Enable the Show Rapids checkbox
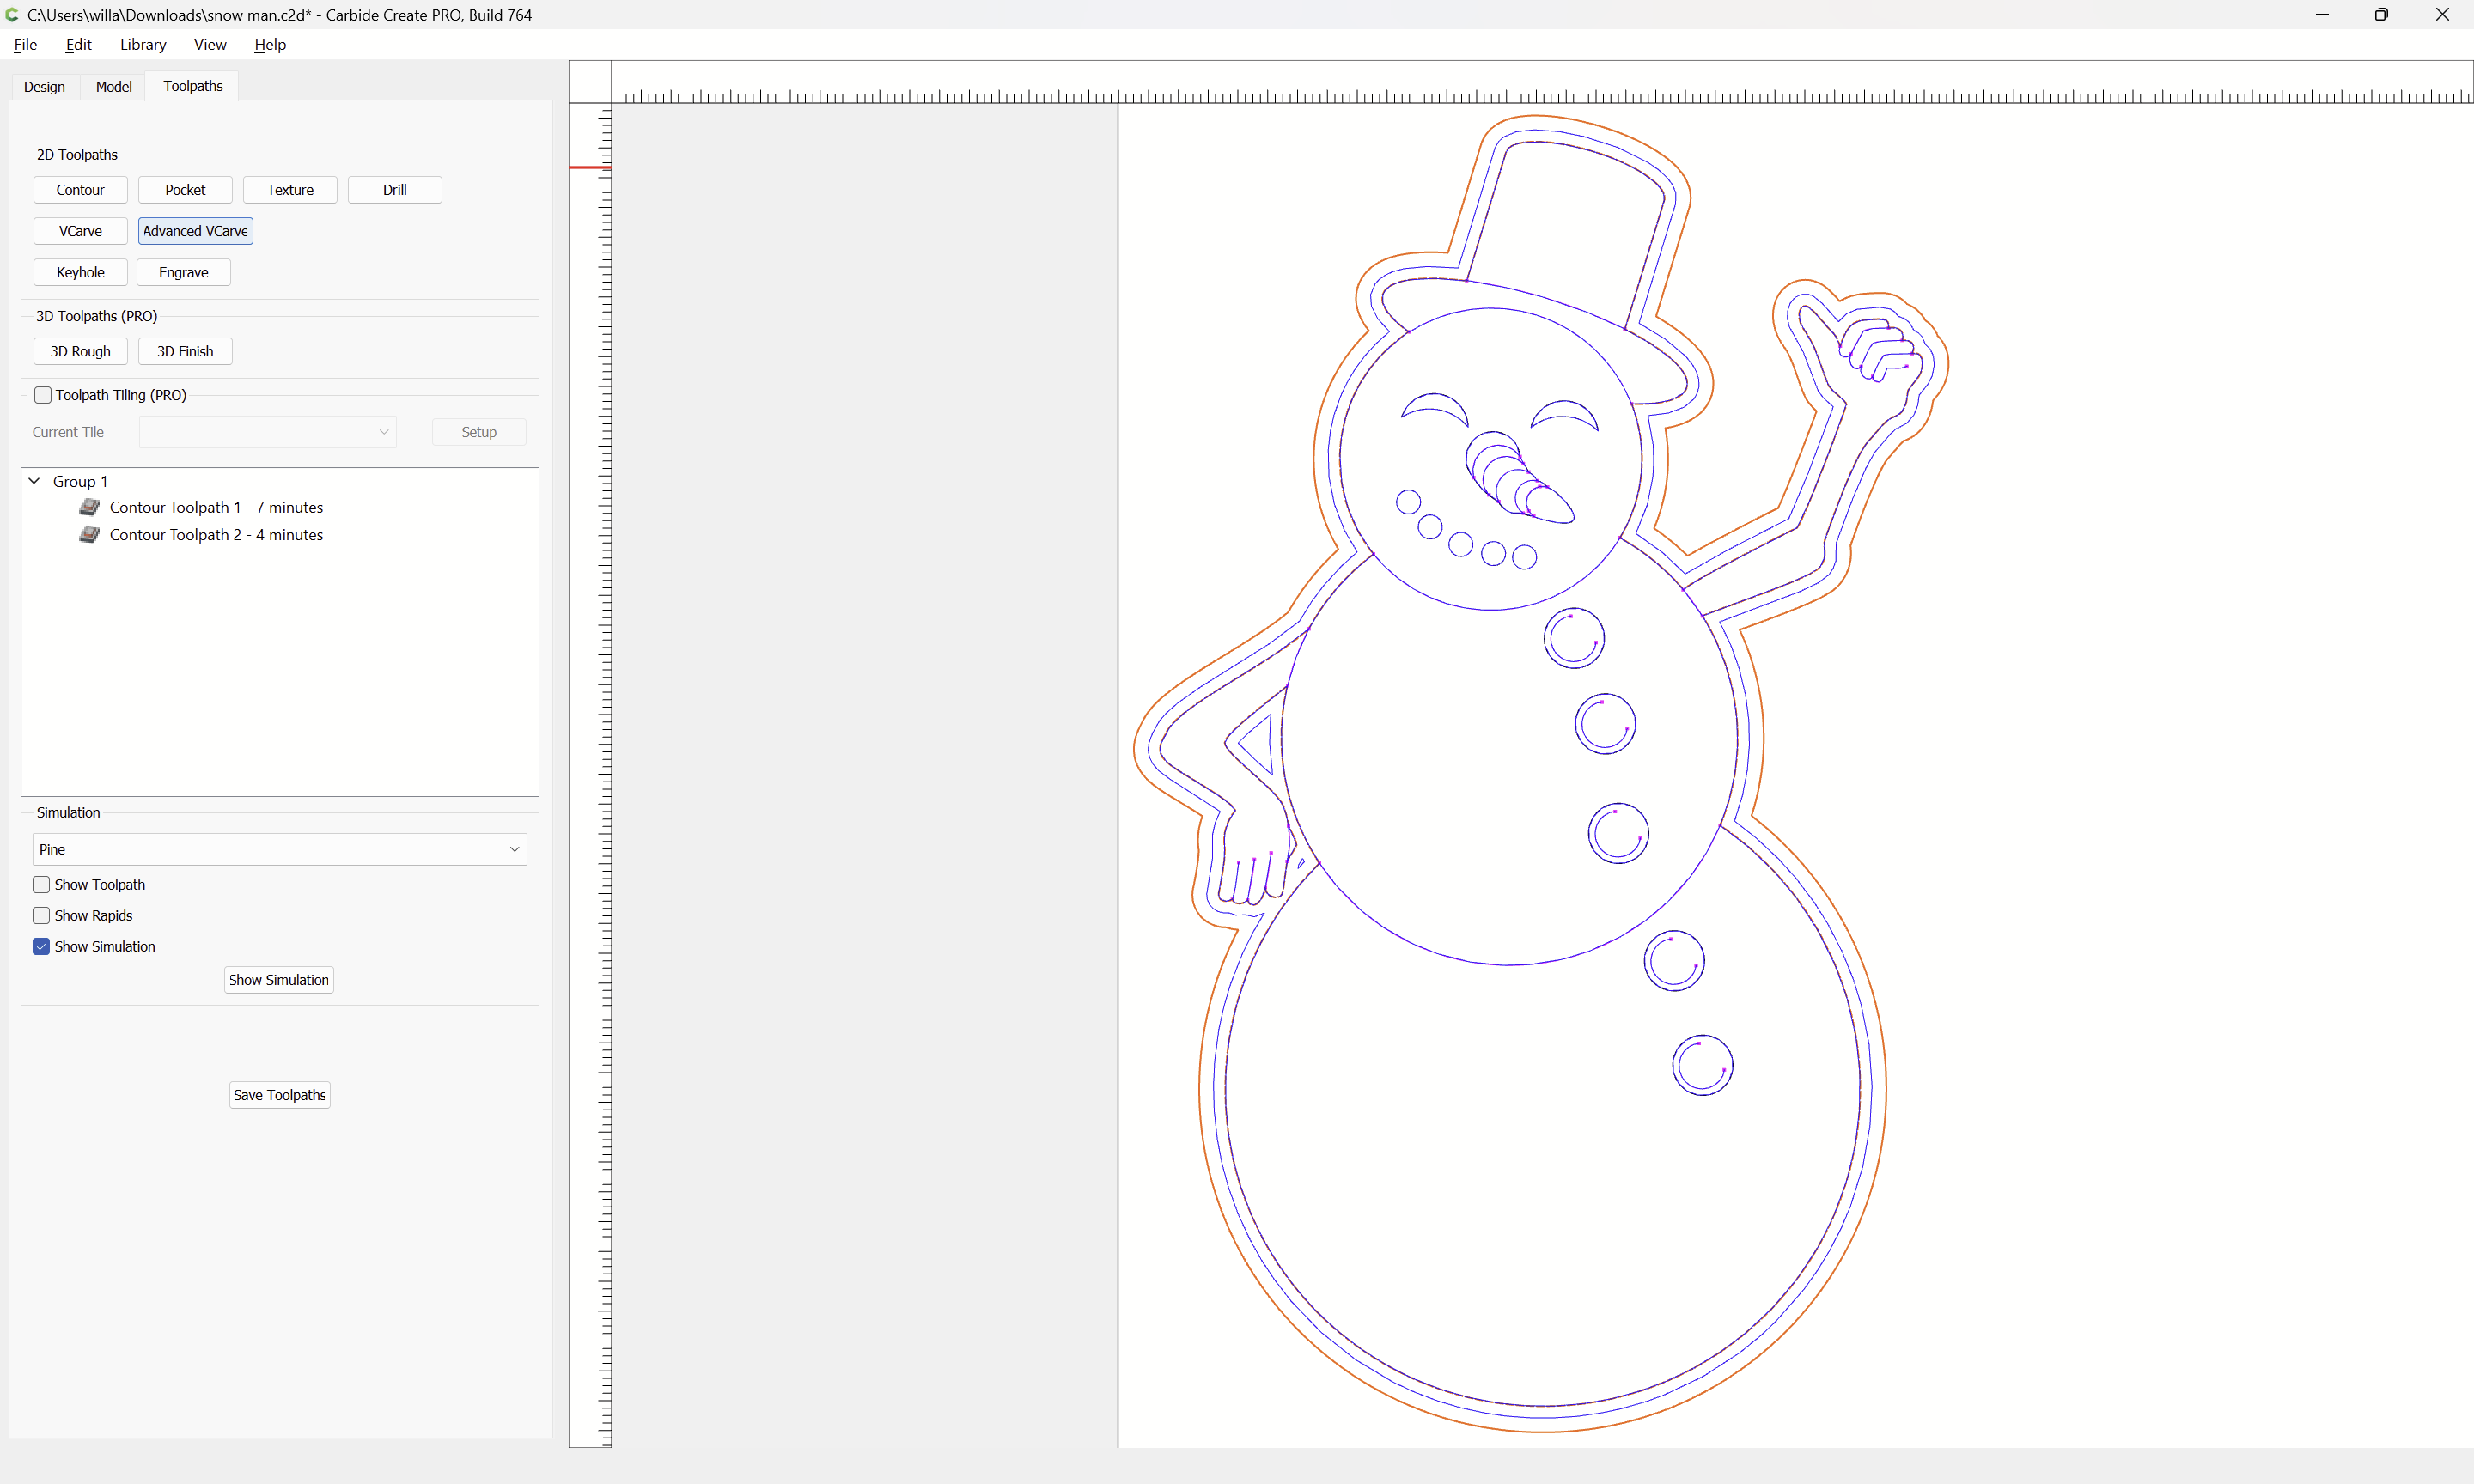This screenshot has width=2474, height=1484. (x=41, y=916)
